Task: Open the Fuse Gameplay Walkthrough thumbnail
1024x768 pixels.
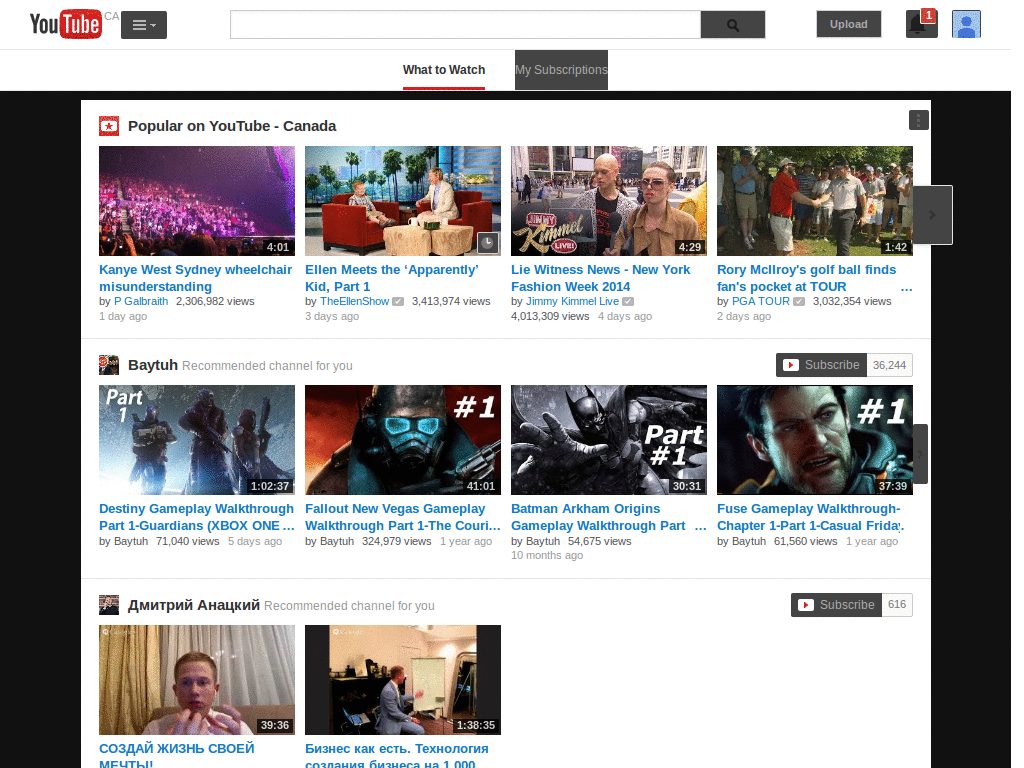Action: click(x=815, y=440)
